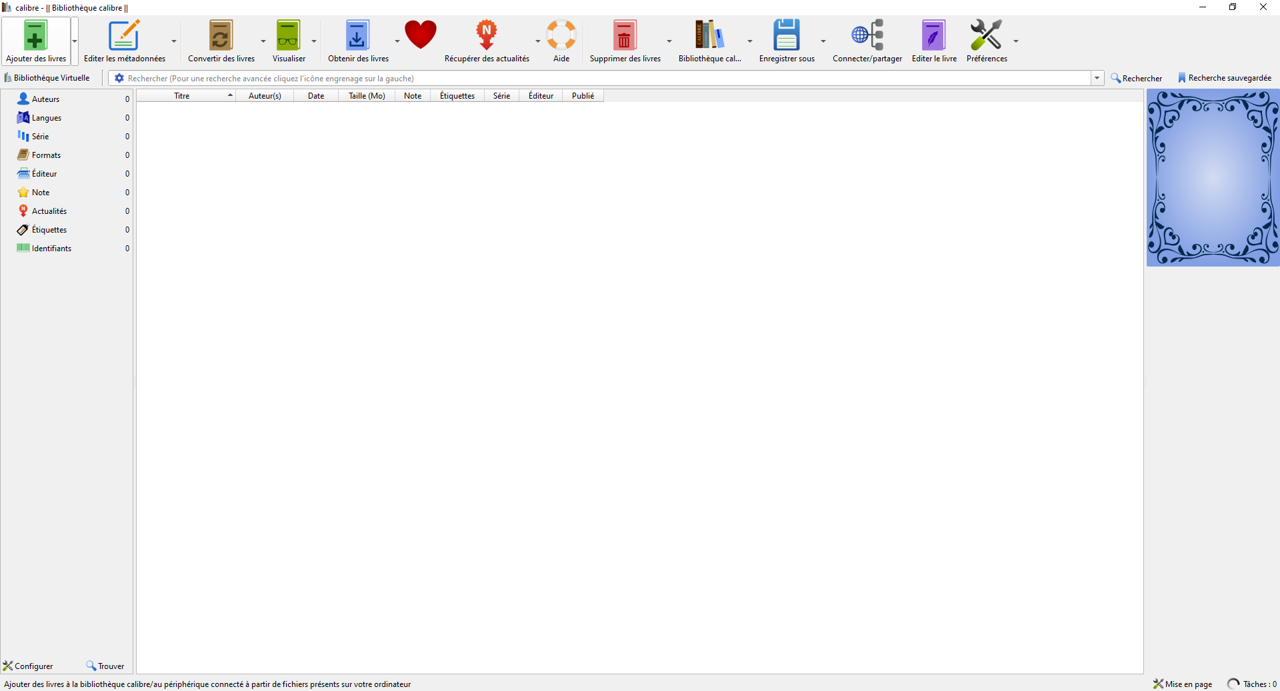Click inside the Rechercher search field
Screen dimensions: 1280x691
600,78
